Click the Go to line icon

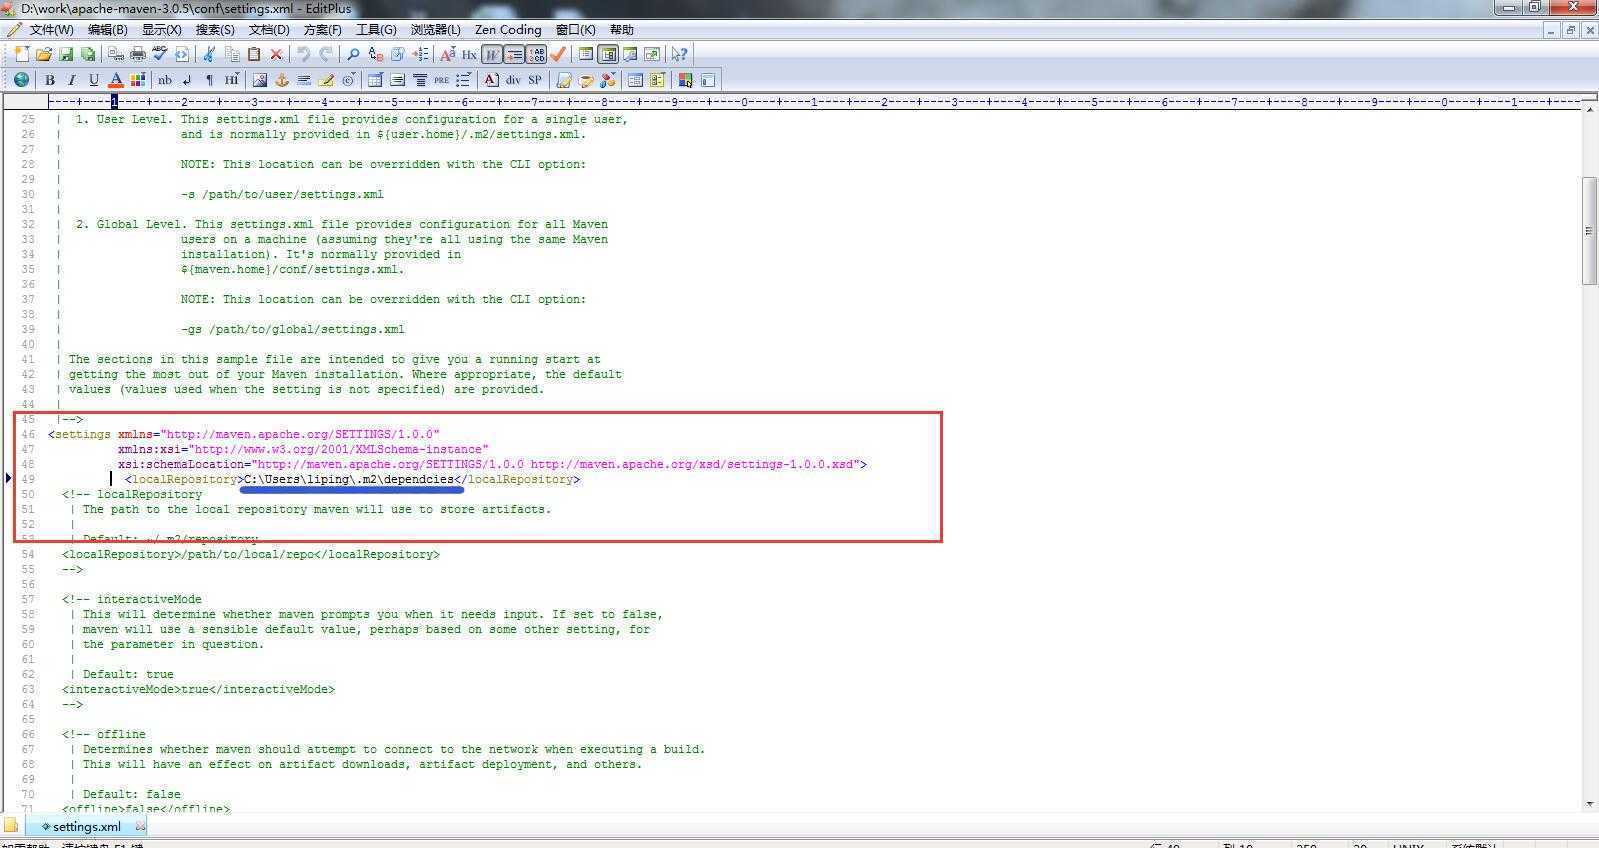click(420, 54)
